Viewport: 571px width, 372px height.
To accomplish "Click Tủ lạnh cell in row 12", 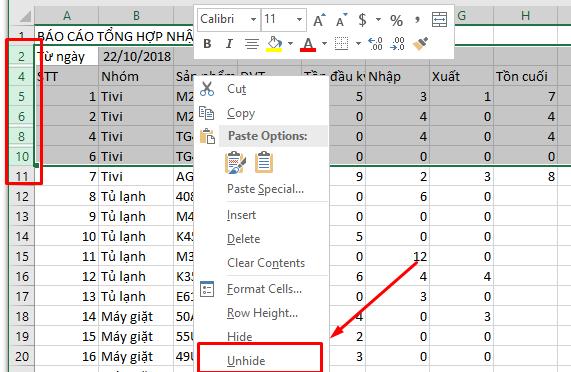I will [136, 197].
